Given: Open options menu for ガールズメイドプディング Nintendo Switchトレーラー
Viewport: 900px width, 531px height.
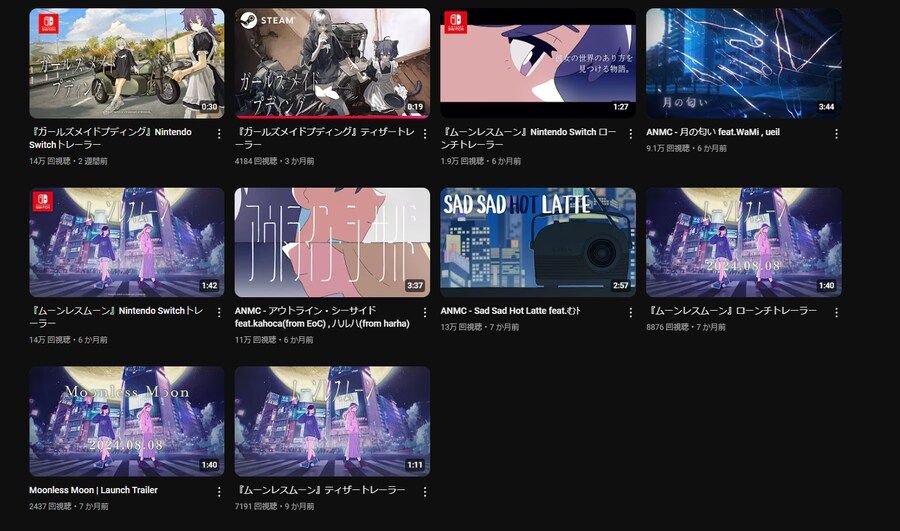Looking at the screenshot, I should pyautogui.click(x=219, y=134).
